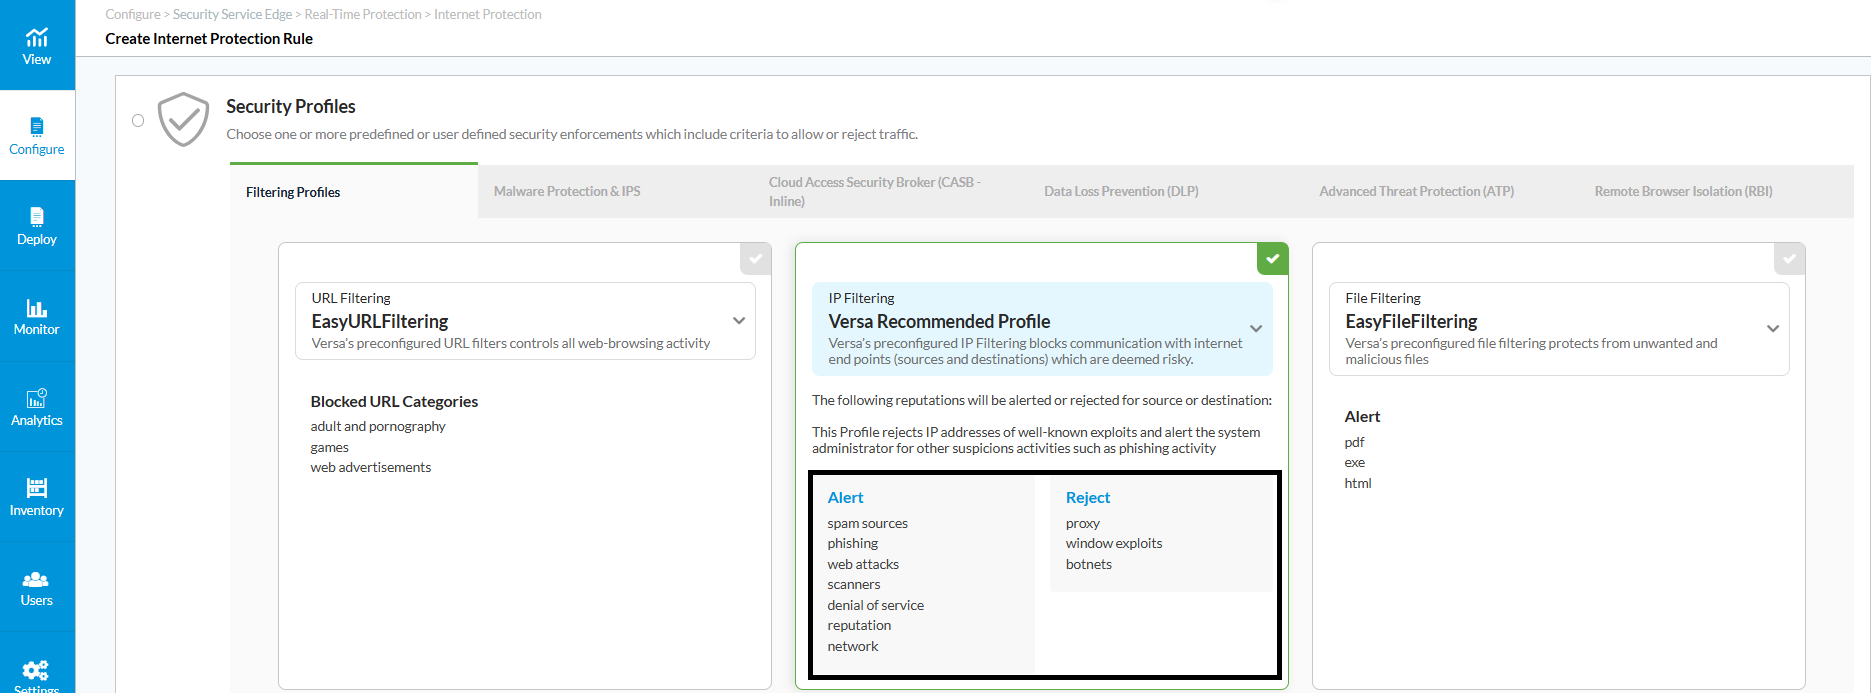The image size is (1871, 693).
Task: Click the Security Service Edge breadcrumb
Action: (x=232, y=14)
